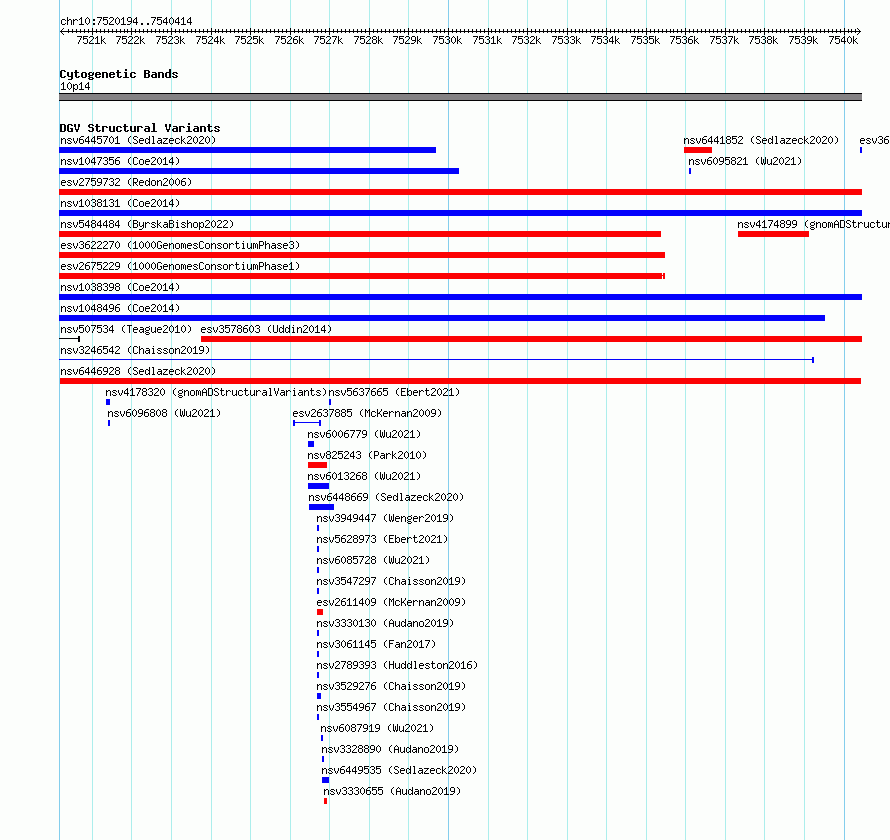Click the DGV Structural Variants track title
The height and width of the screenshot is (840, 890).
(140, 128)
